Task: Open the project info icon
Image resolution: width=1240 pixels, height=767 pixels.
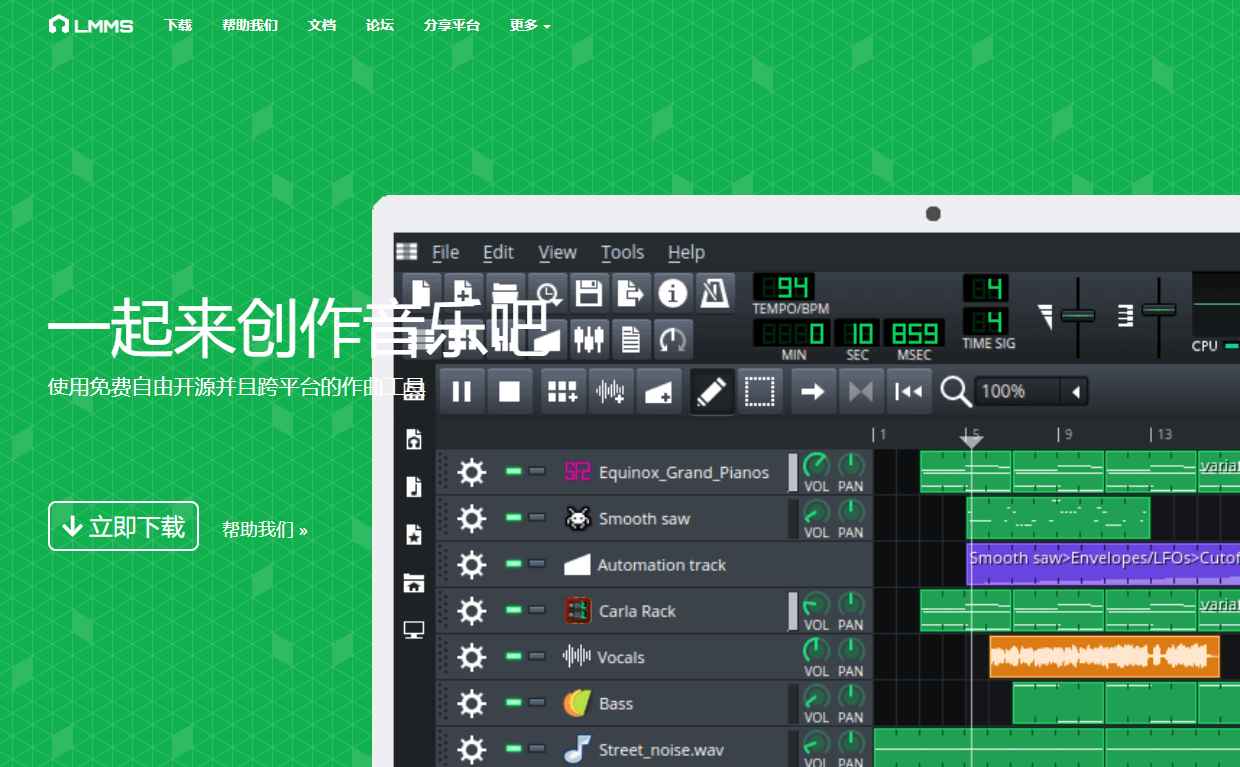Action: (x=673, y=293)
